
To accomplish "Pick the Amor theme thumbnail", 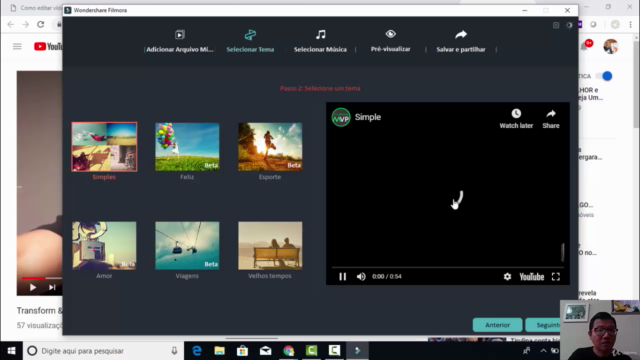I will (x=104, y=245).
